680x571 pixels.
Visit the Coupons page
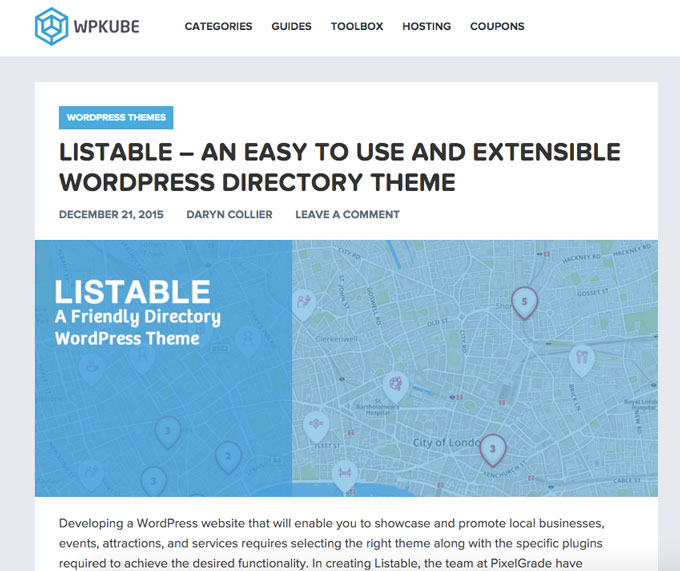497,26
